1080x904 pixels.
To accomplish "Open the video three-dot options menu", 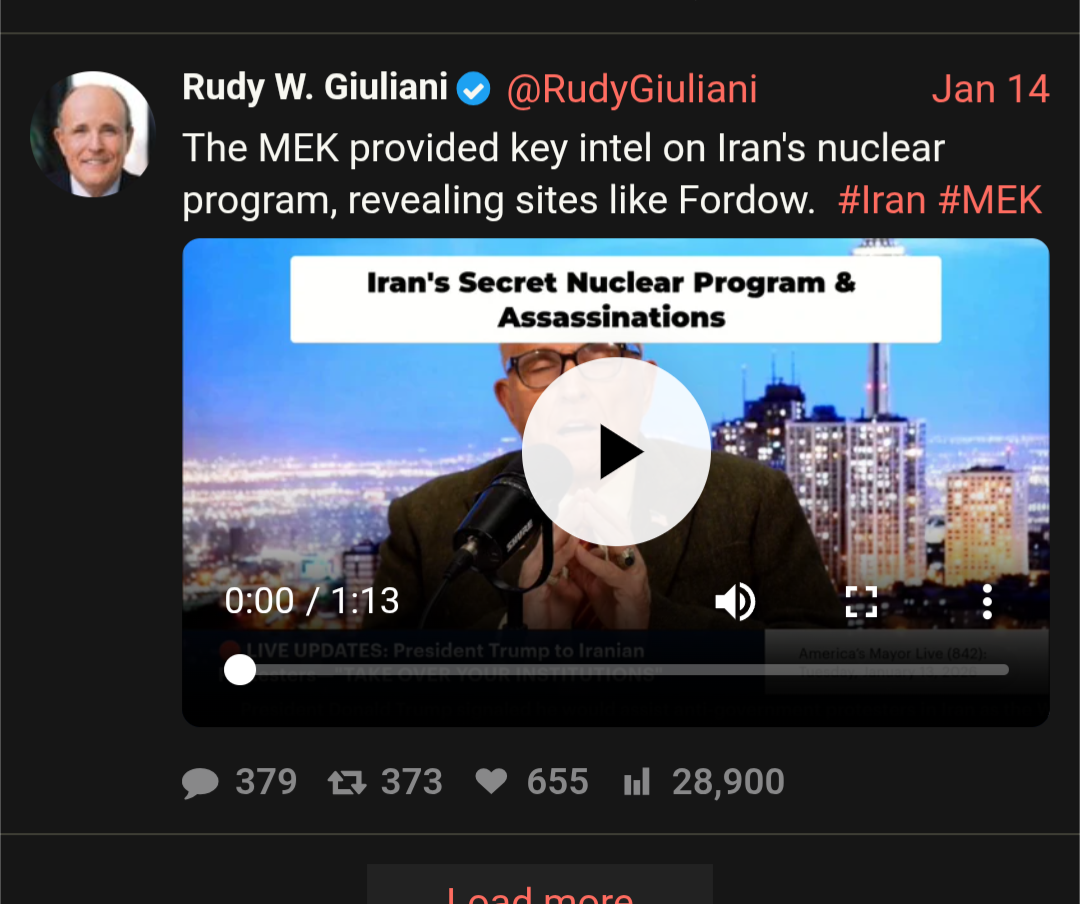I will 987,602.
